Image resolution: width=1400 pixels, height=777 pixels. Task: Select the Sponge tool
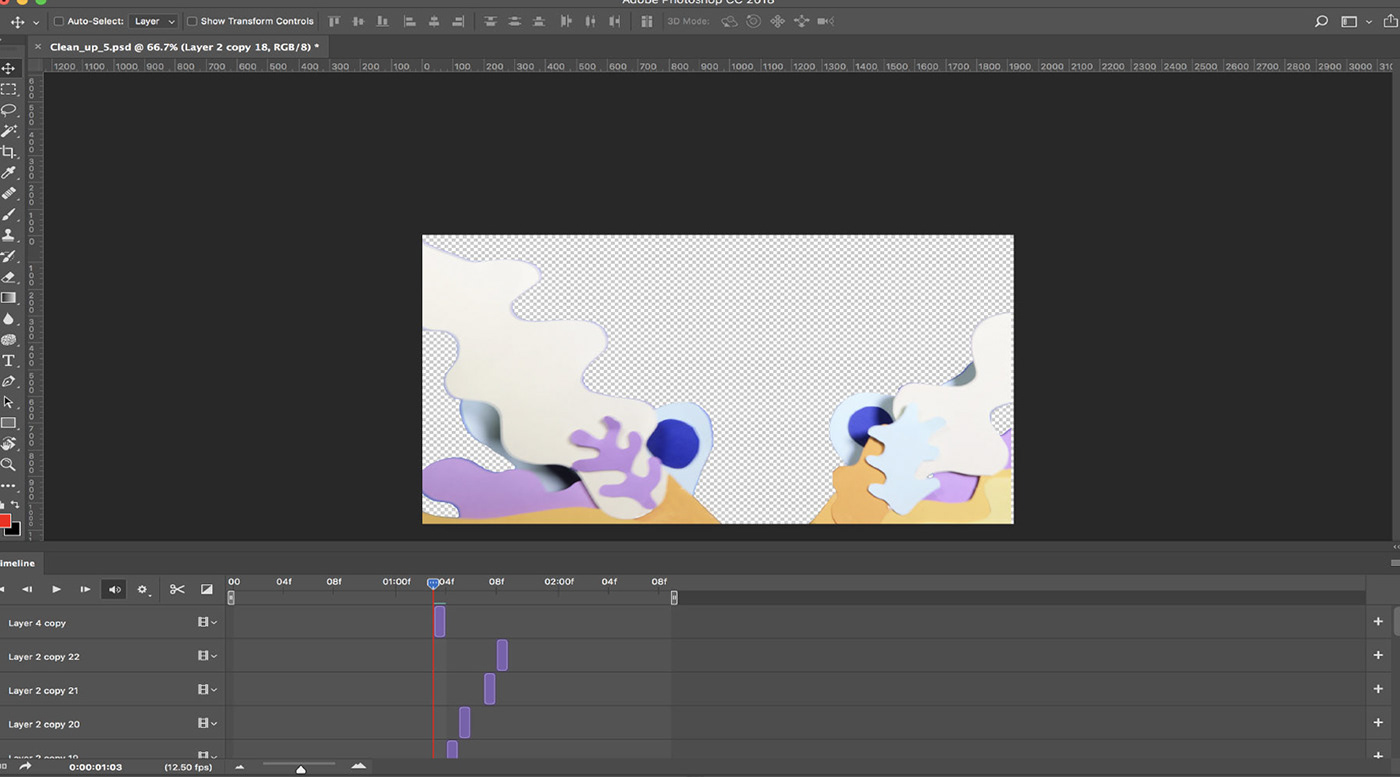[x=8, y=340]
